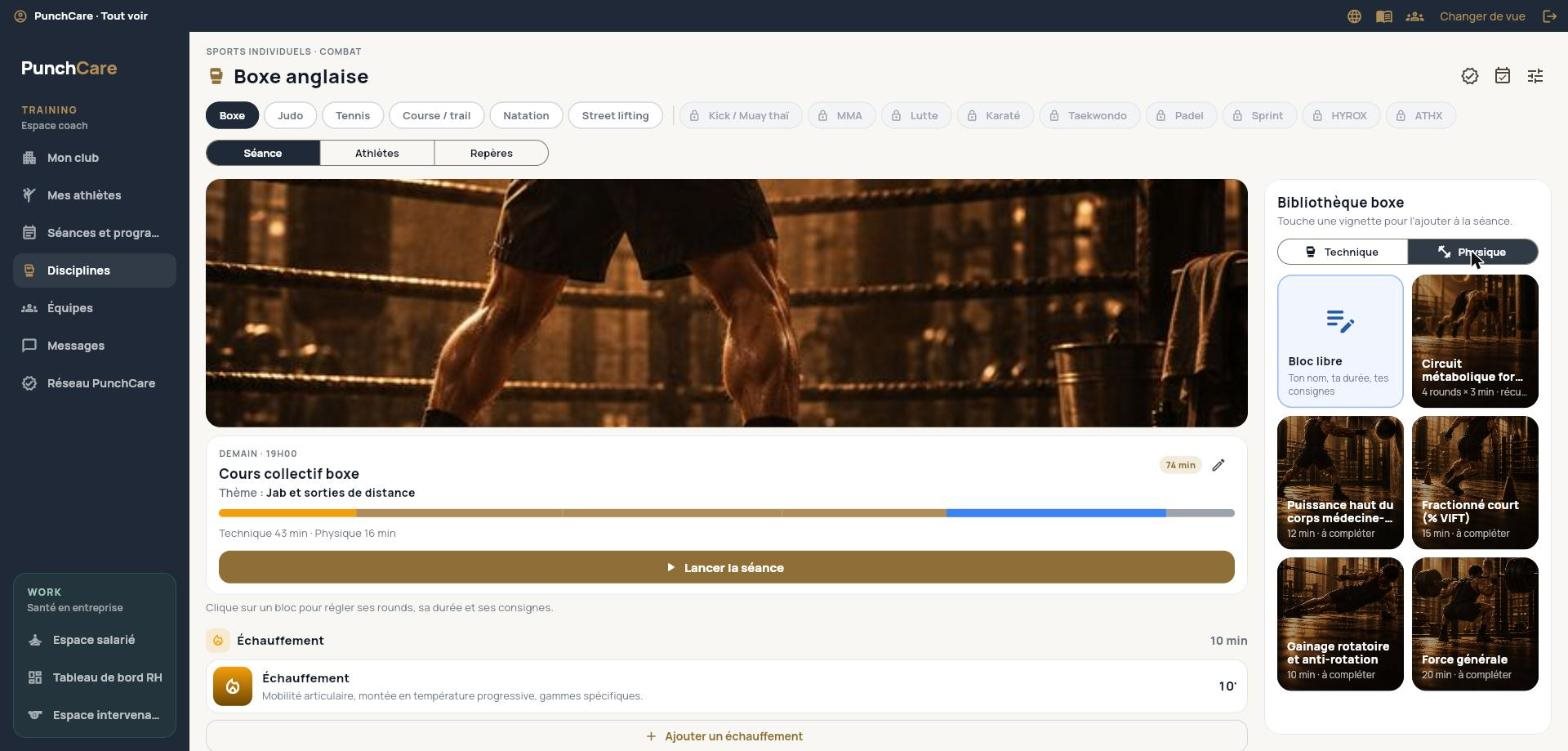Screen dimensions: 1568x751
Task: Select the Judo discipline chip
Action: click(x=290, y=116)
